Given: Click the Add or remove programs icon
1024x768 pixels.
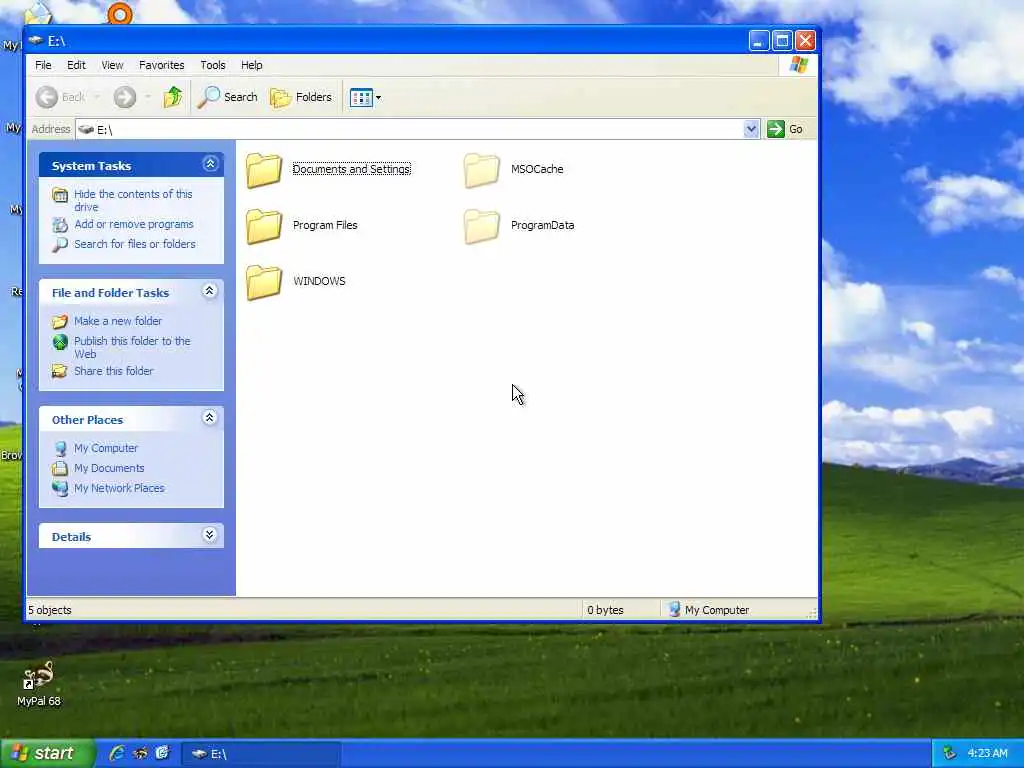Looking at the screenshot, I should tap(60, 225).
